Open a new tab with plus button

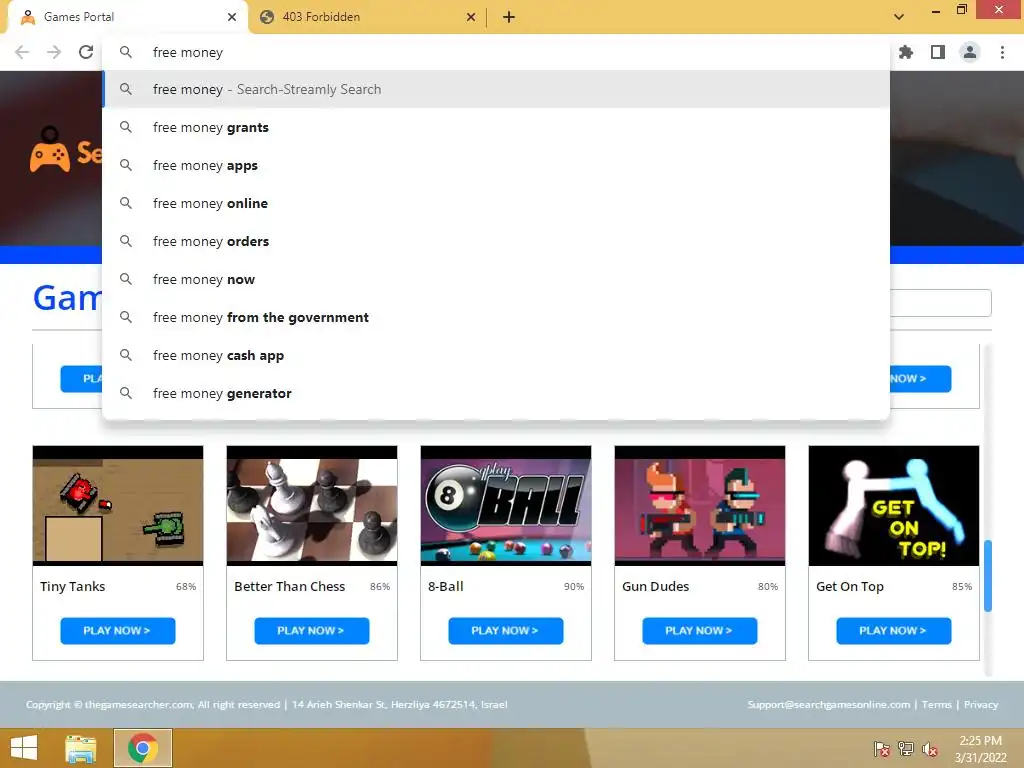tap(509, 17)
